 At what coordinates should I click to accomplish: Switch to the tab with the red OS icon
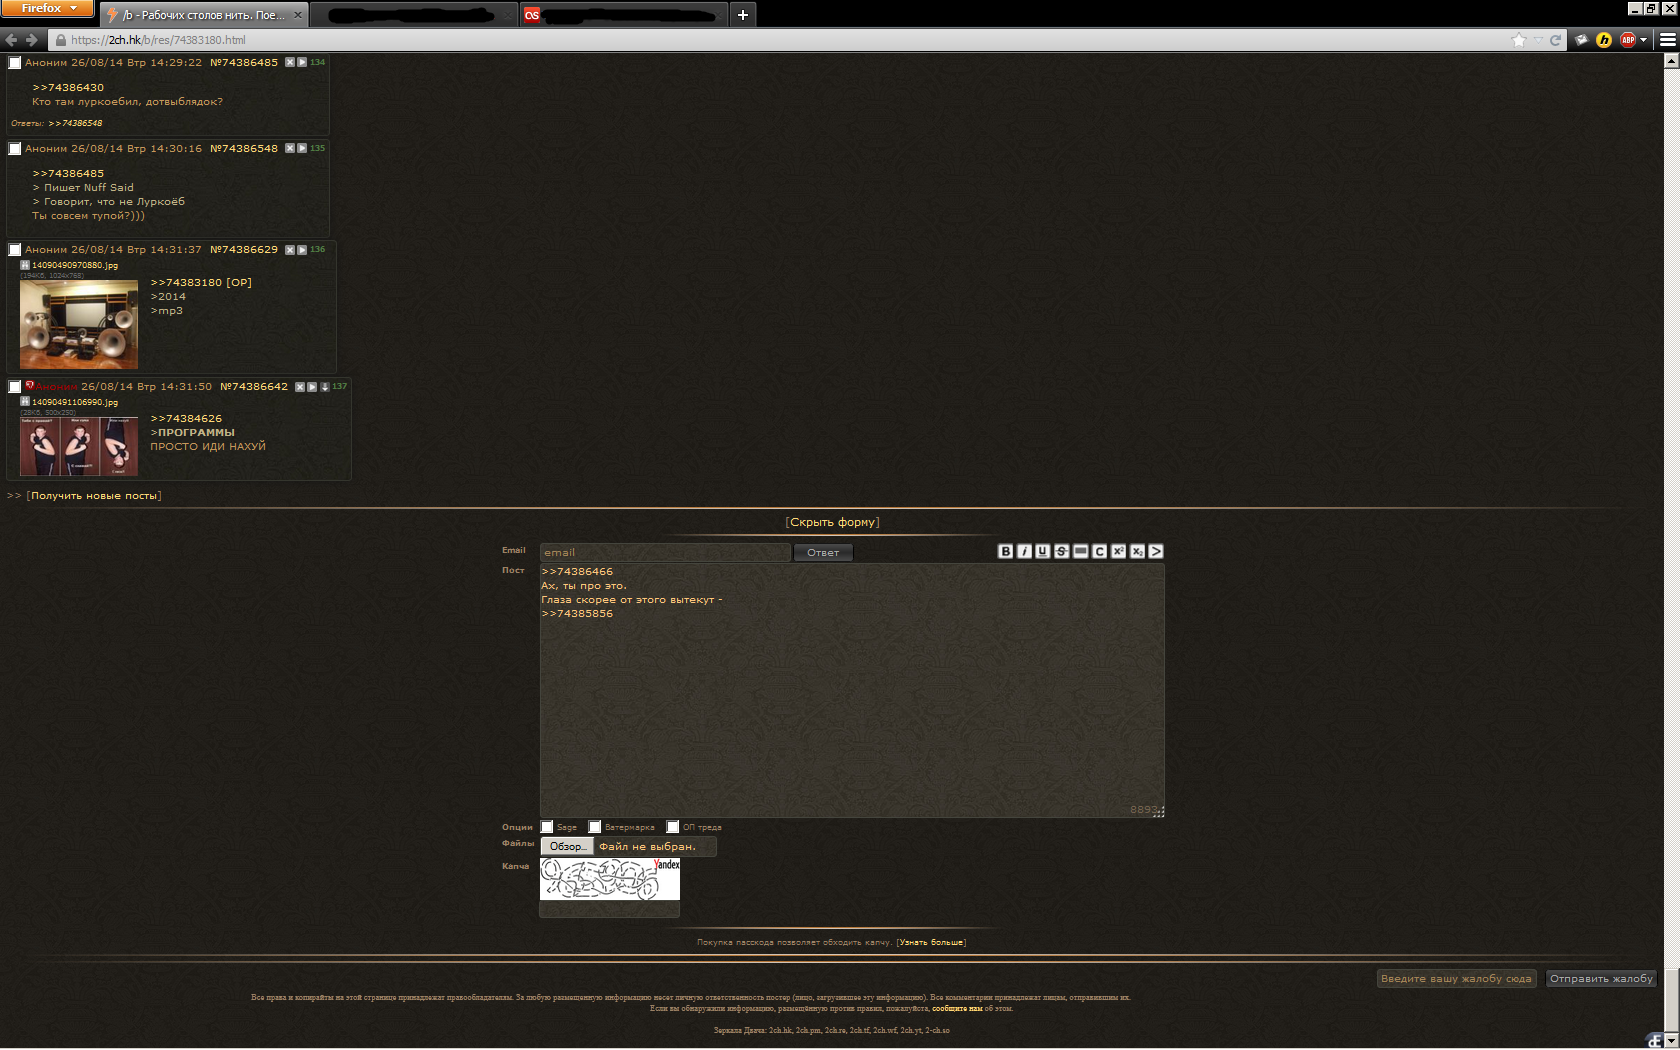pos(625,15)
